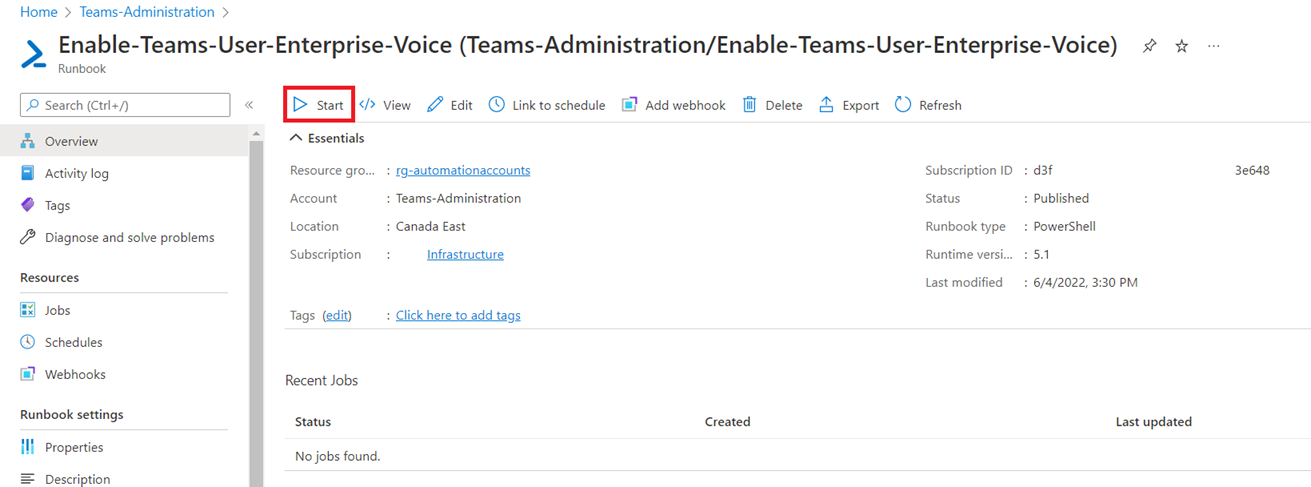Screen dimensions: 1311x487
Task: Navigate to Teams-Administration in breadcrumb
Action: coord(147,12)
